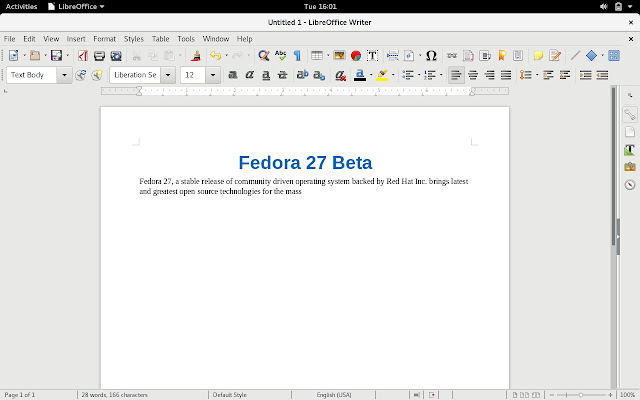Image resolution: width=640 pixels, height=400 pixels.
Task: Open the Liberation Serif font name dropdown
Action: point(168,75)
